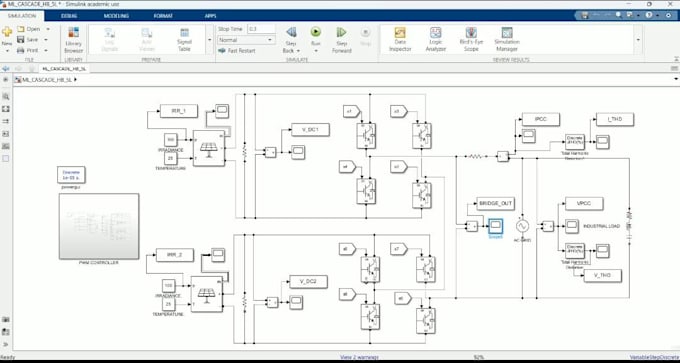This screenshot has height=363, width=680.
Task: Select the IPCC block
Action: (x=541, y=119)
